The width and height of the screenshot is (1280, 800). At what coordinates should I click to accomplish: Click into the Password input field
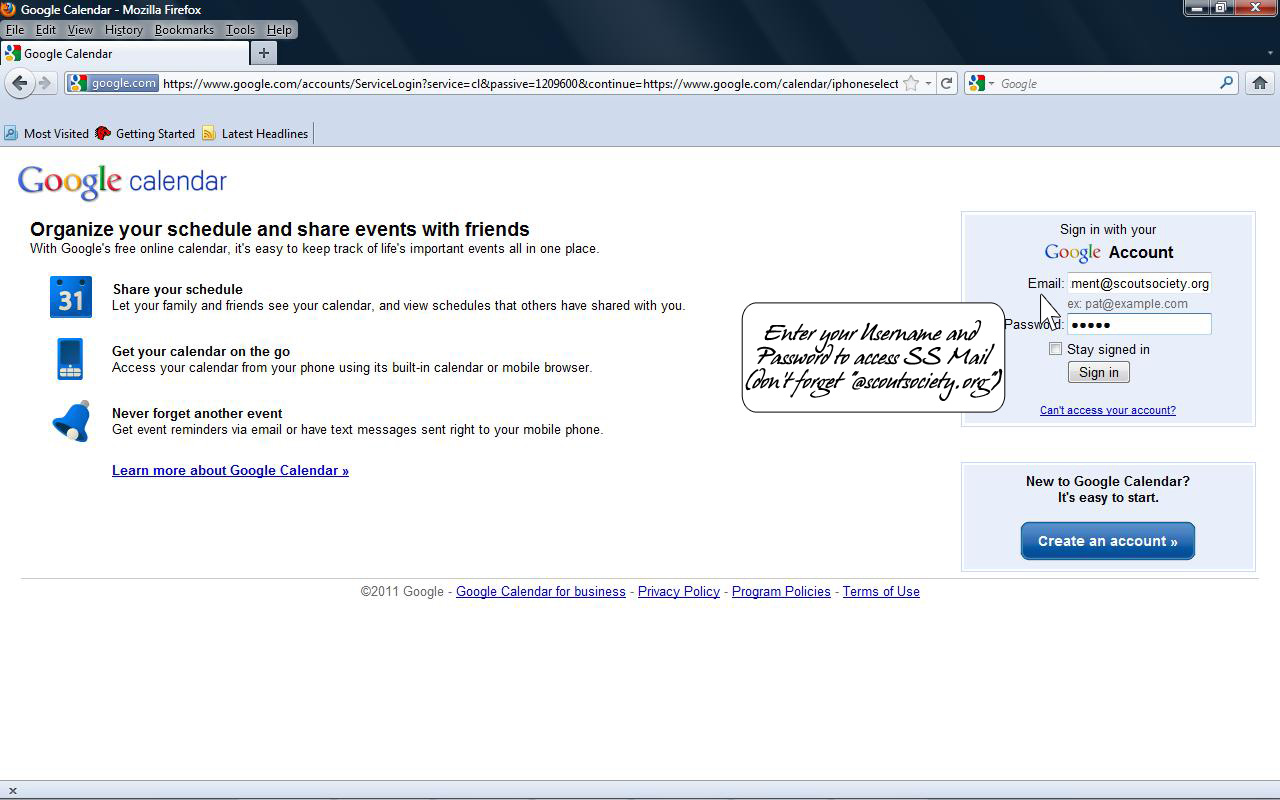point(1139,324)
